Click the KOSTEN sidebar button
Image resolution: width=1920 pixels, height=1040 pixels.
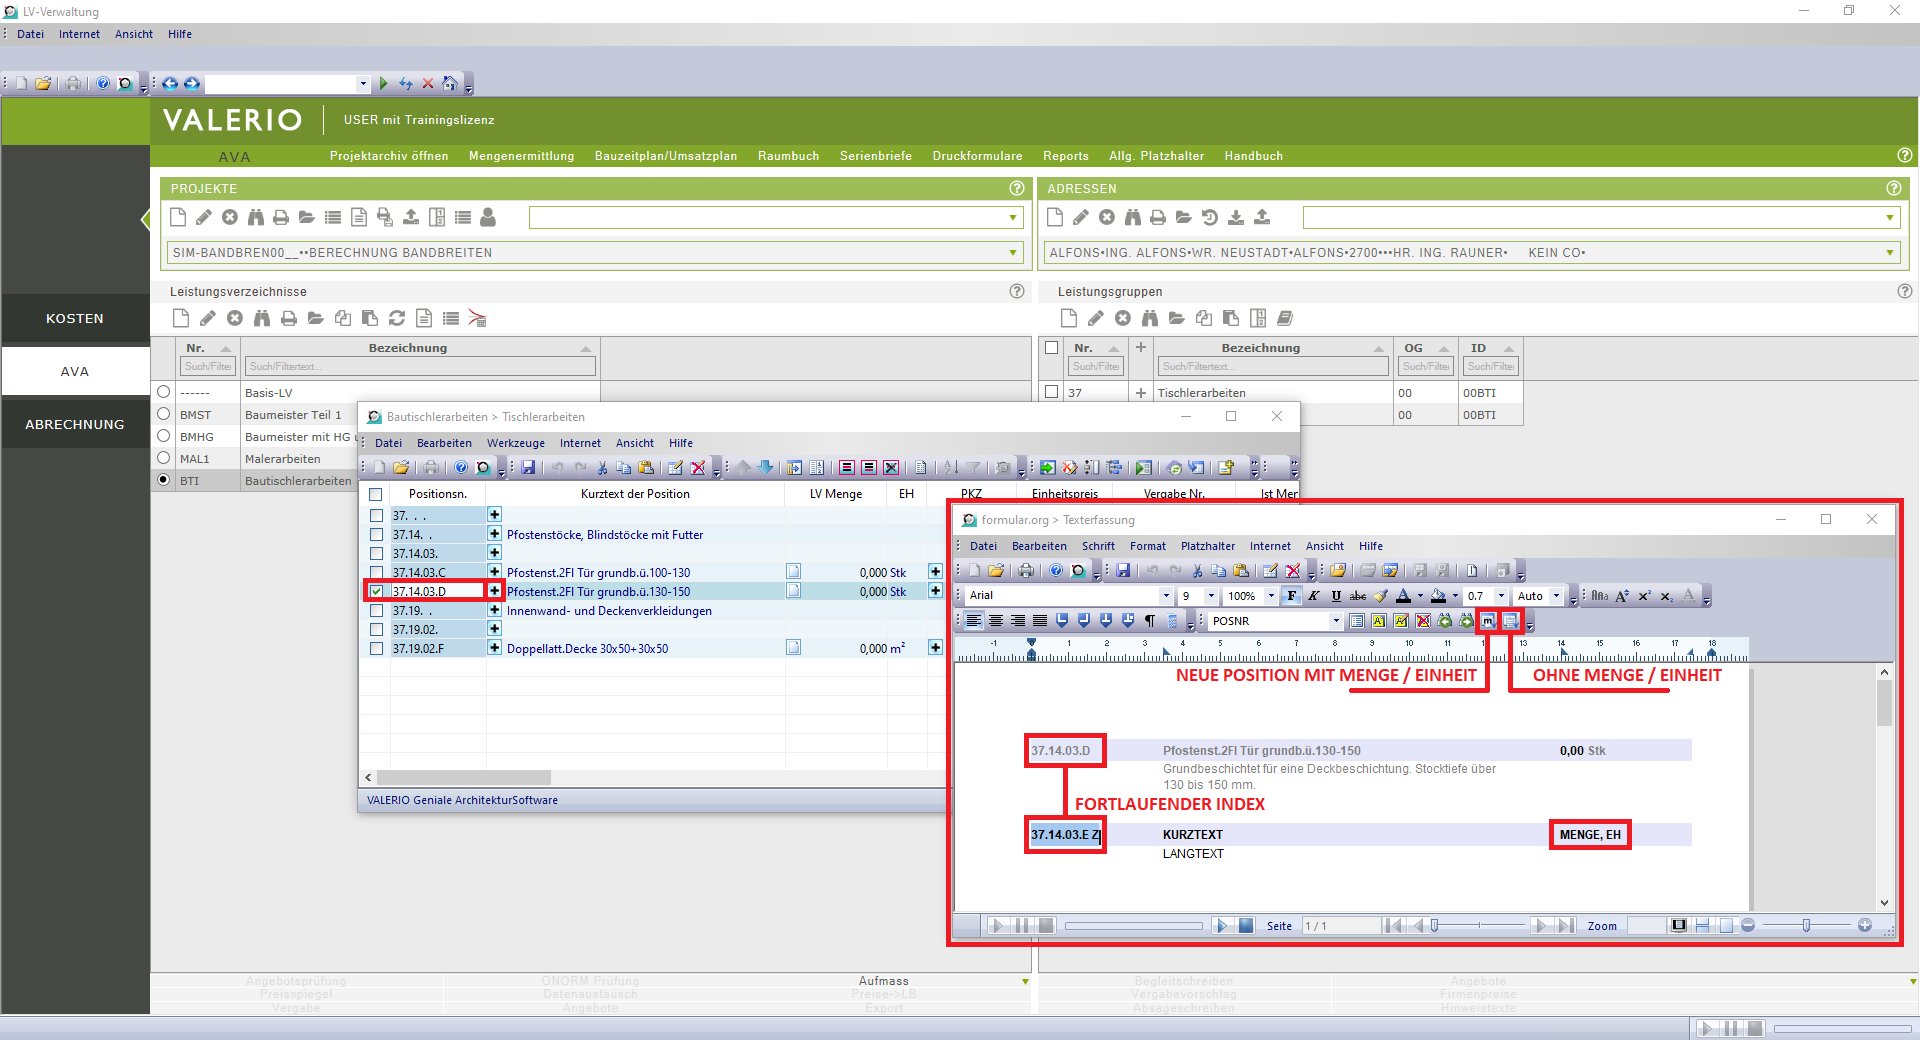tap(75, 319)
